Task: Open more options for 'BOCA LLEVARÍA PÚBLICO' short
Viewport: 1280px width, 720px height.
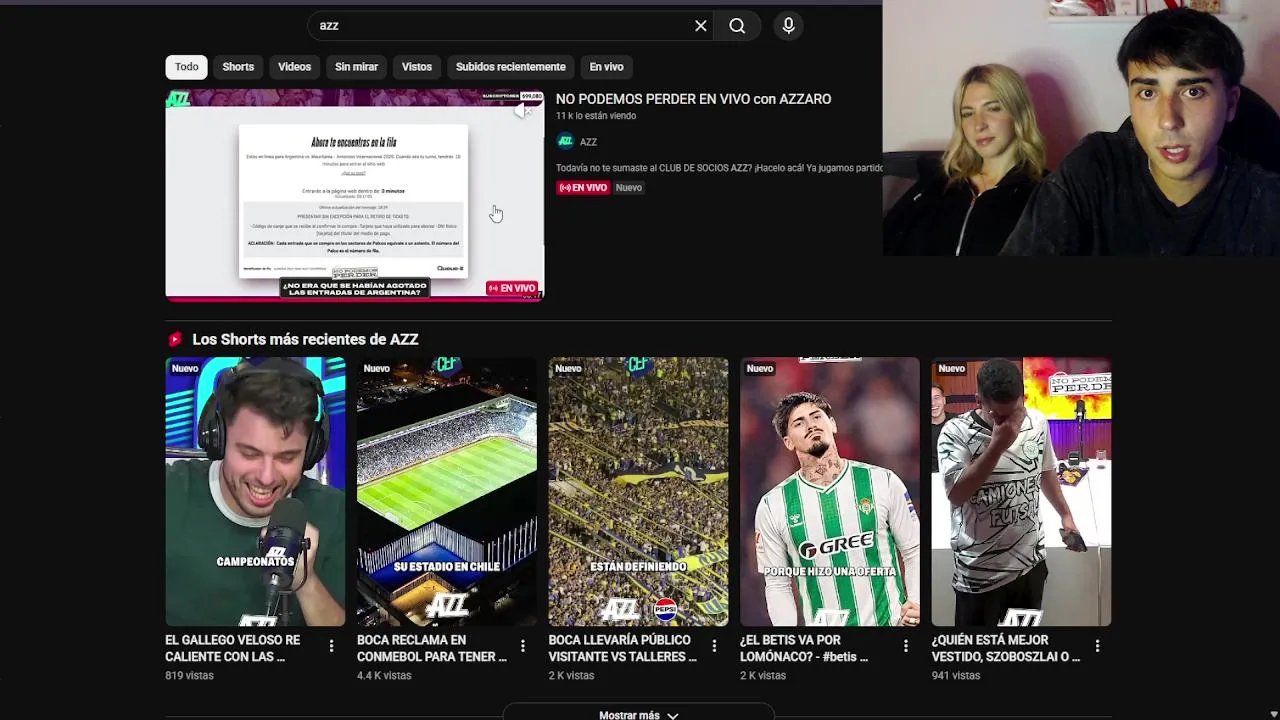Action: click(x=714, y=647)
